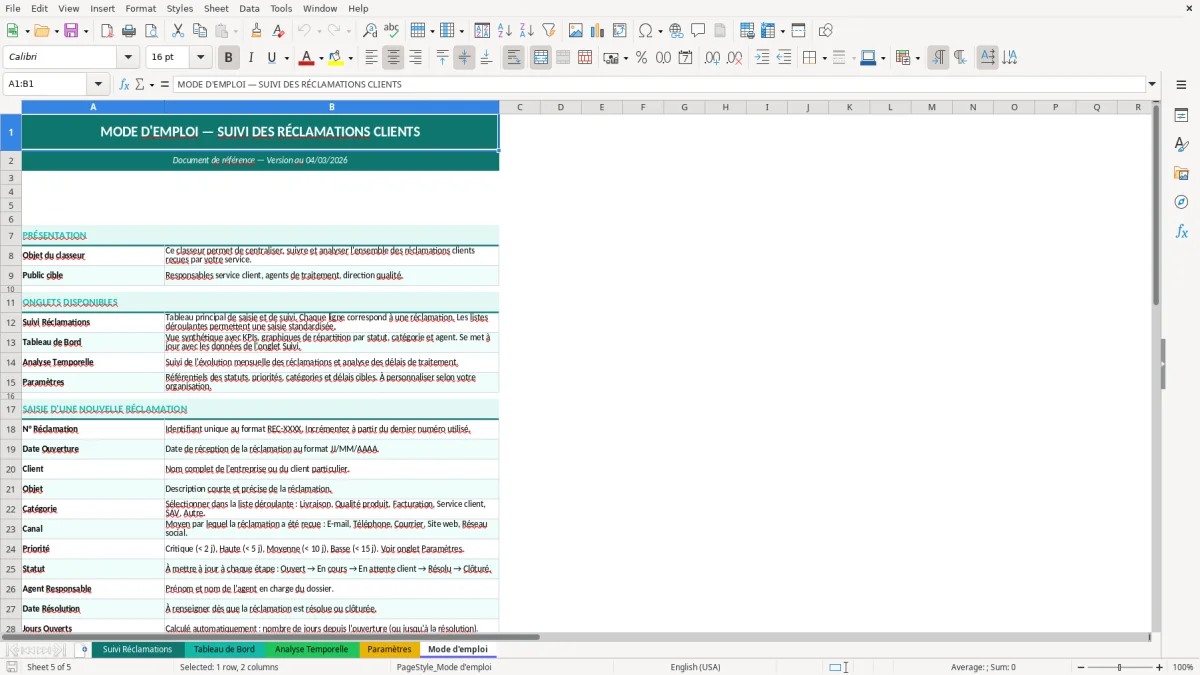The height and width of the screenshot is (675, 1200).
Task: Click zoom in plus button
Action: 1159,667
